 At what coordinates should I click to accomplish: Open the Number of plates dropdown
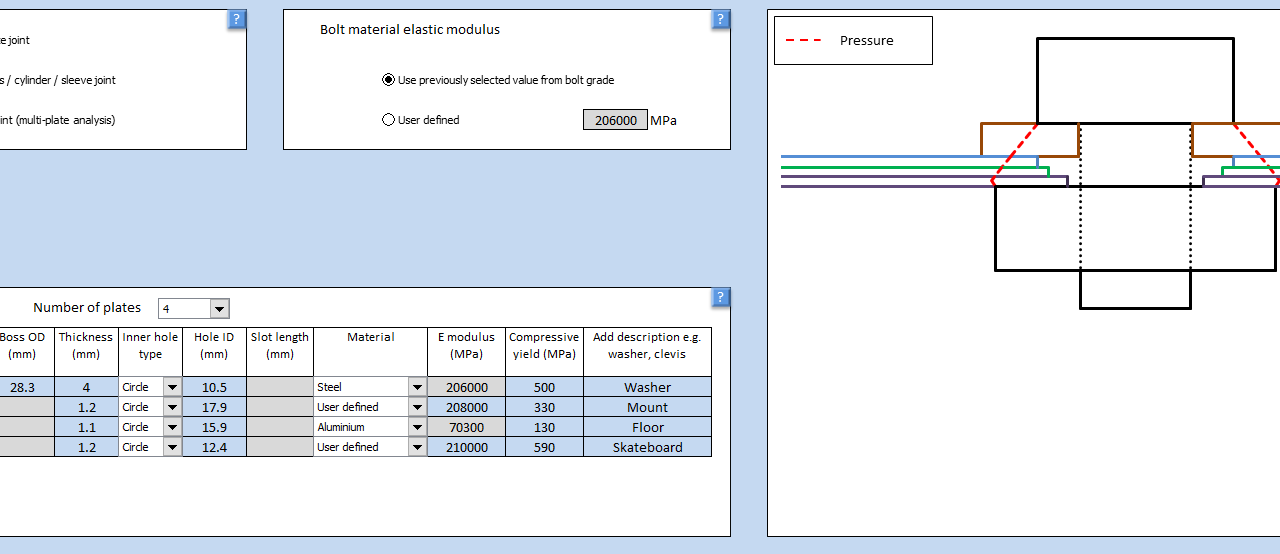click(x=220, y=309)
